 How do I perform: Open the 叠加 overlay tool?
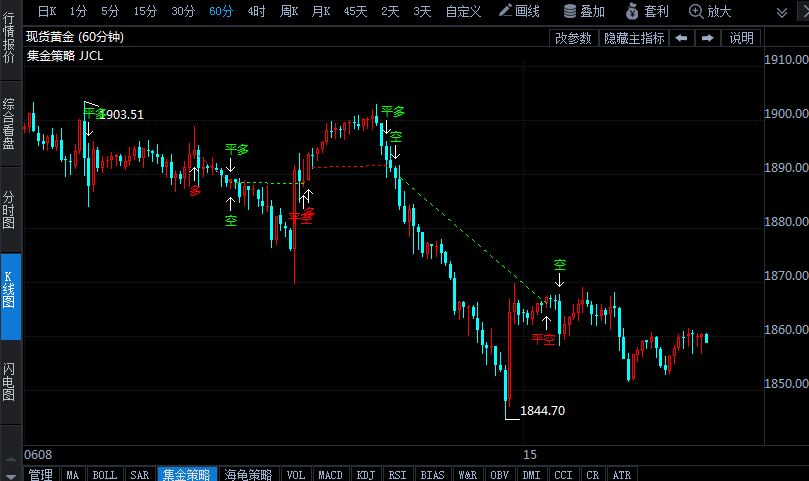(x=584, y=11)
